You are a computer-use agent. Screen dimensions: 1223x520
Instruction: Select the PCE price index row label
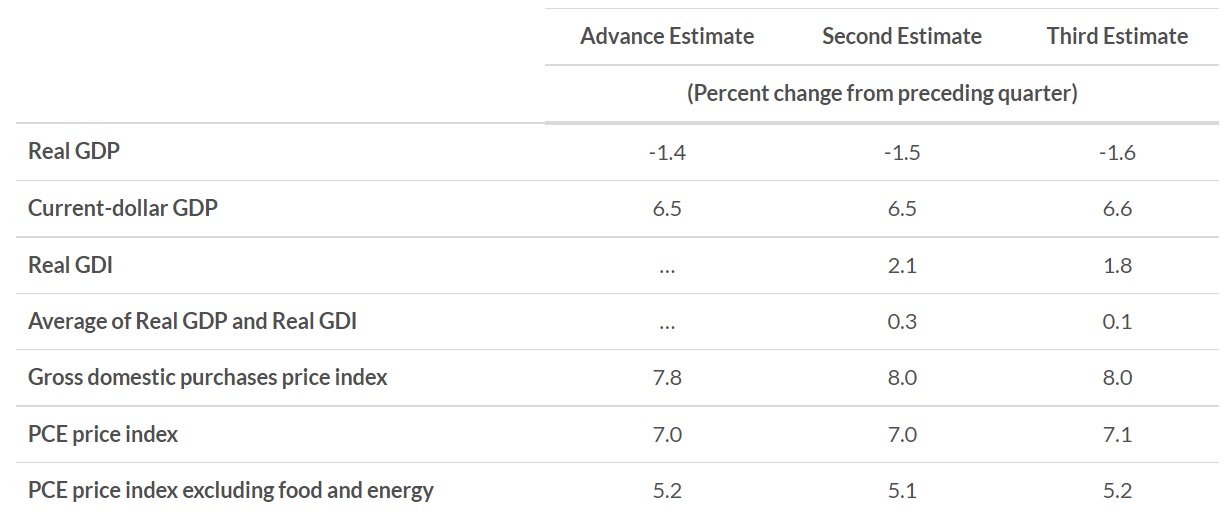coord(103,434)
